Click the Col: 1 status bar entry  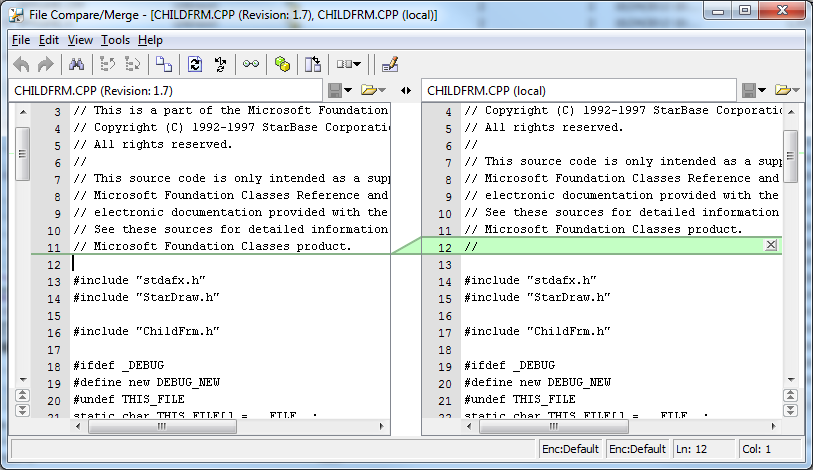point(770,449)
